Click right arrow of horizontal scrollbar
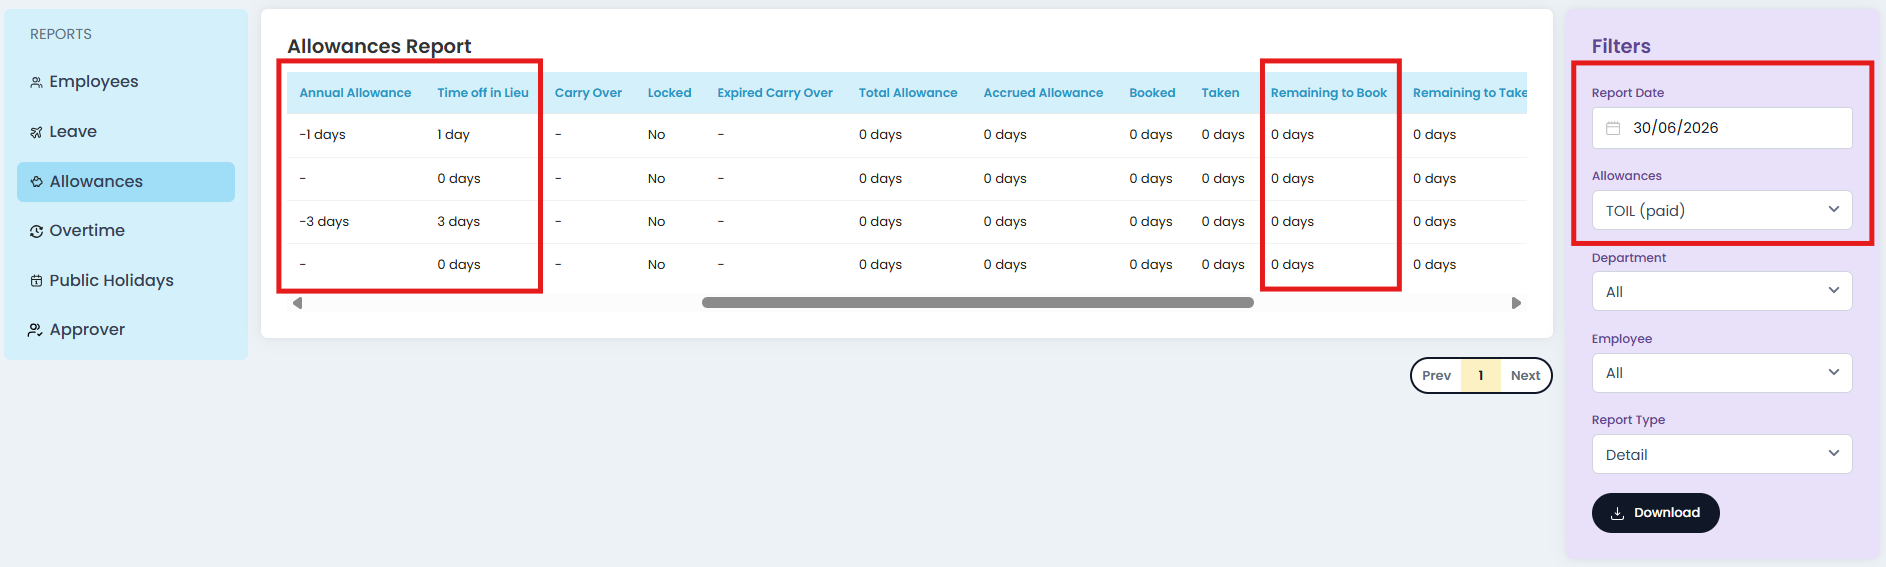The height and width of the screenshot is (567, 1886). pyautogui.click(x=1516, y=303)
